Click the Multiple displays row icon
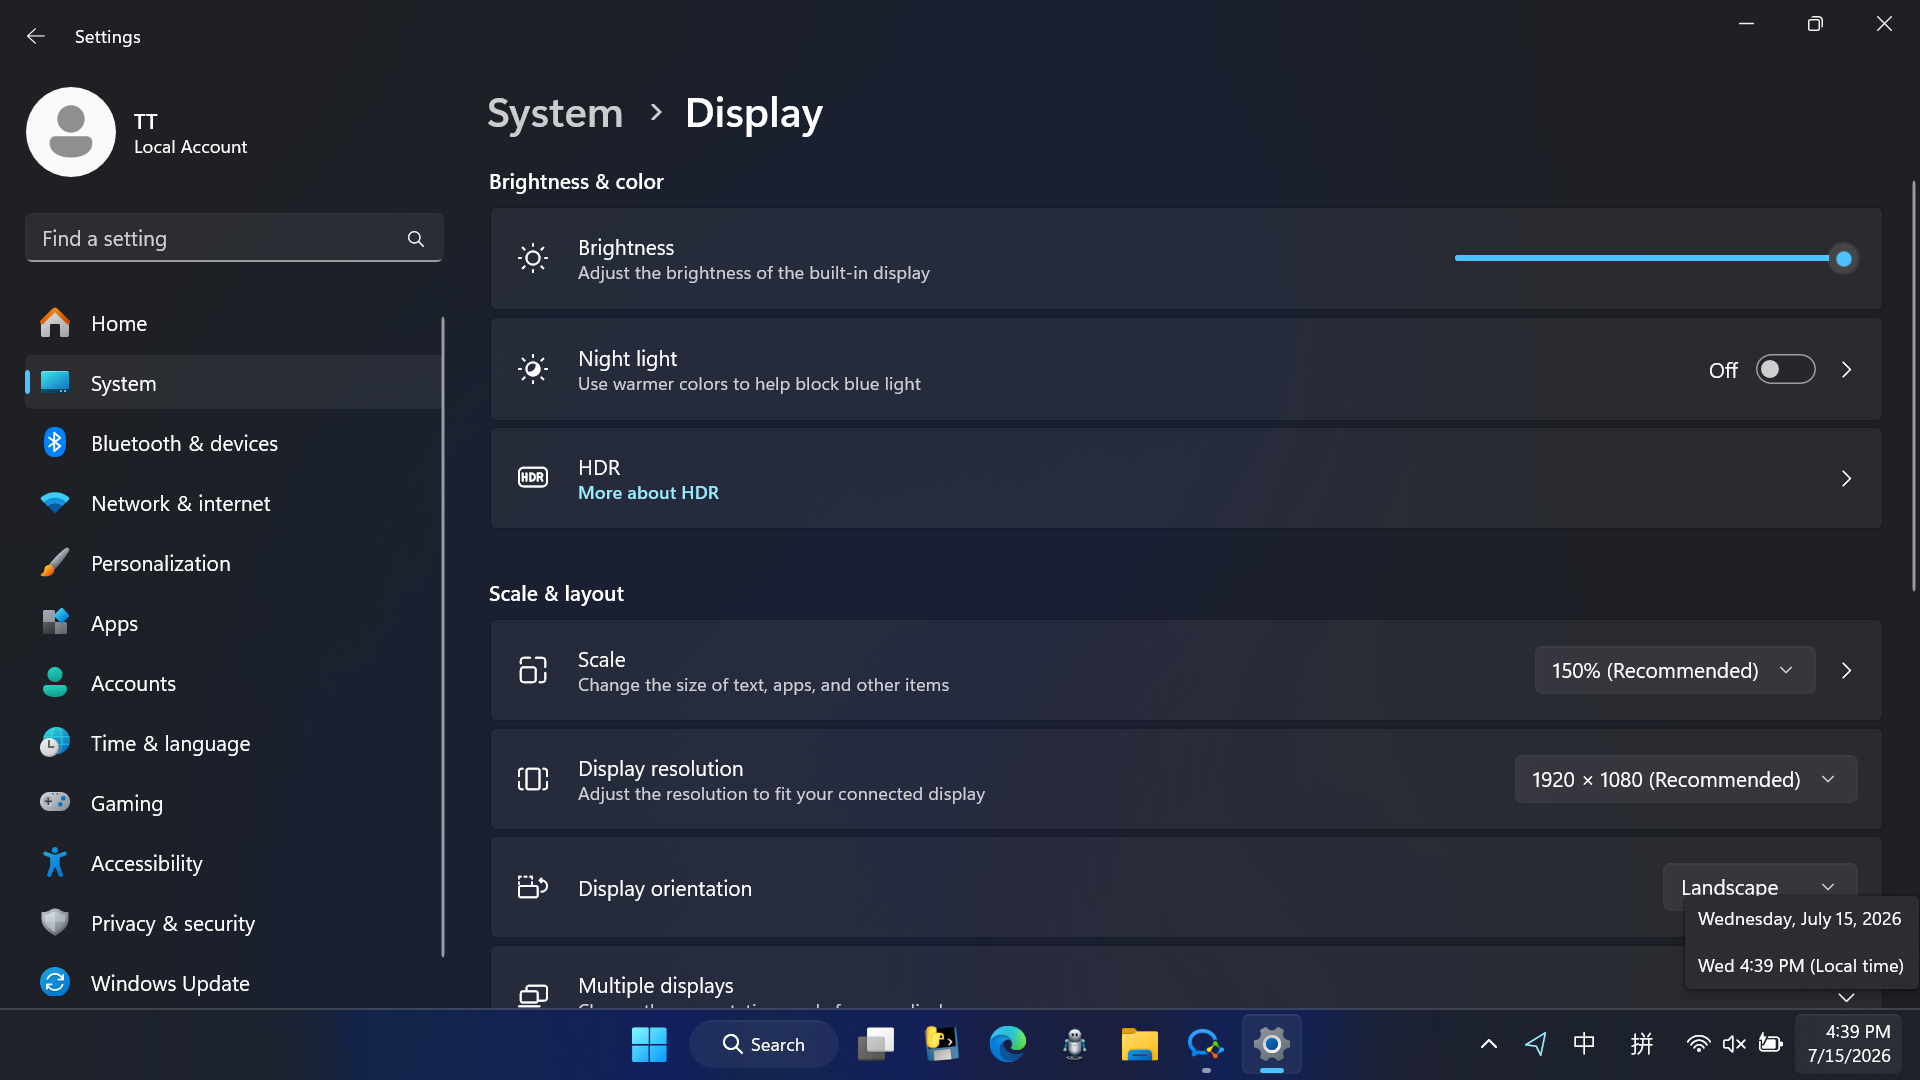 pos(533,995)
